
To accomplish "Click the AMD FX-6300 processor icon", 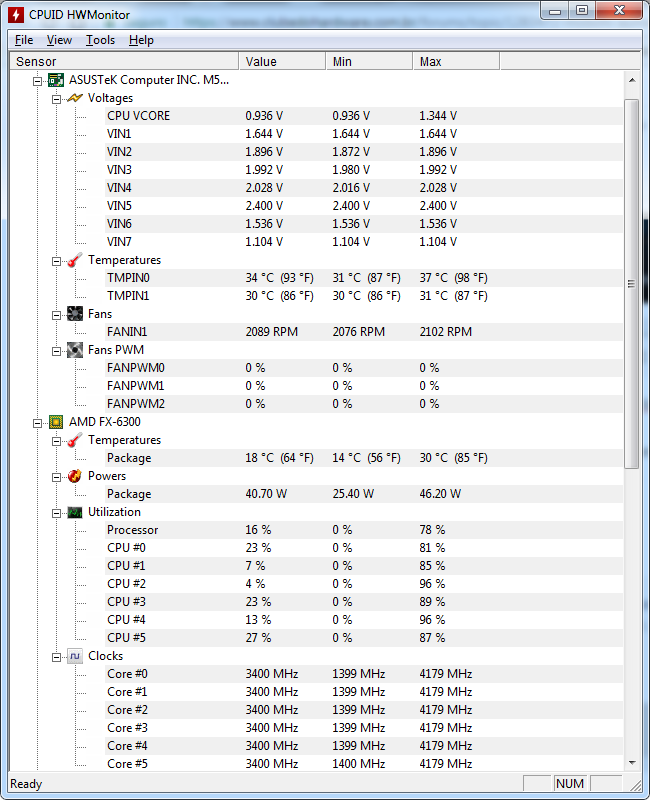I will coord(56,422).
